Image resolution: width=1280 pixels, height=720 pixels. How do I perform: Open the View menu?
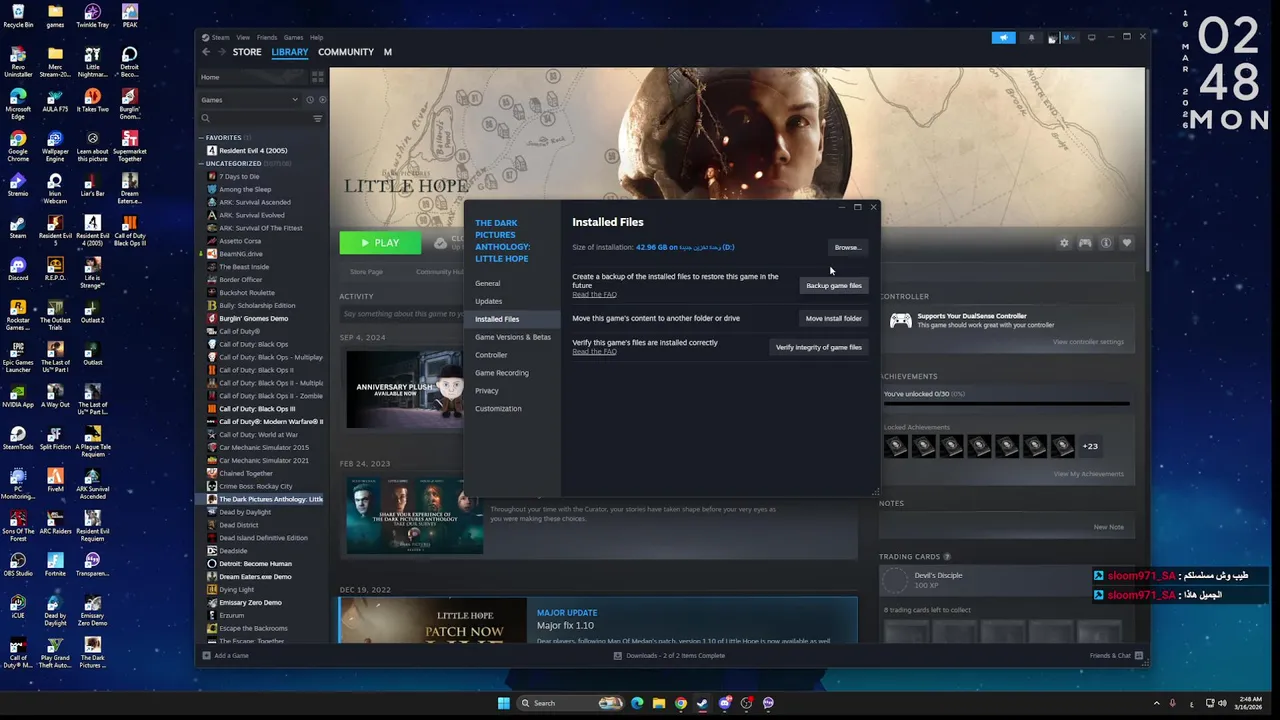[x=243, y=37]
